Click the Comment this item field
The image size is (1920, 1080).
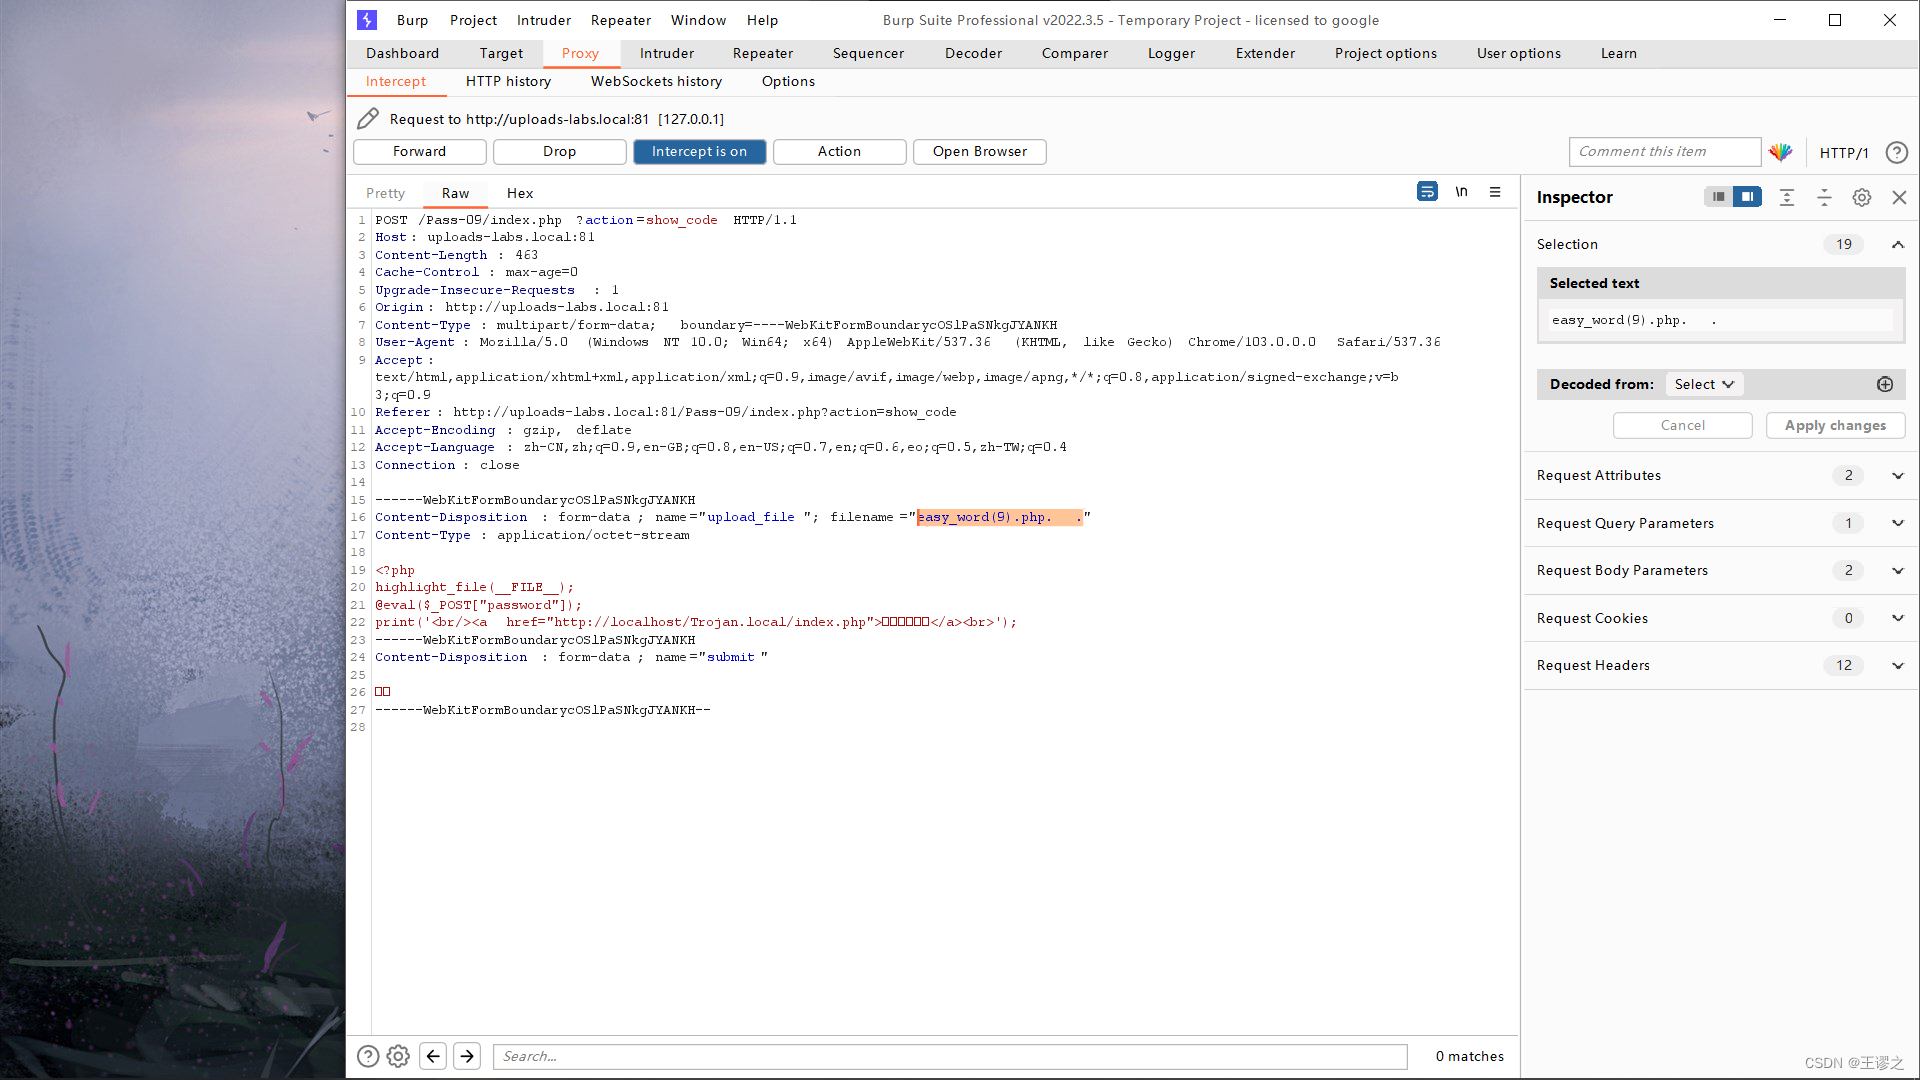[x=1664, y=151]
